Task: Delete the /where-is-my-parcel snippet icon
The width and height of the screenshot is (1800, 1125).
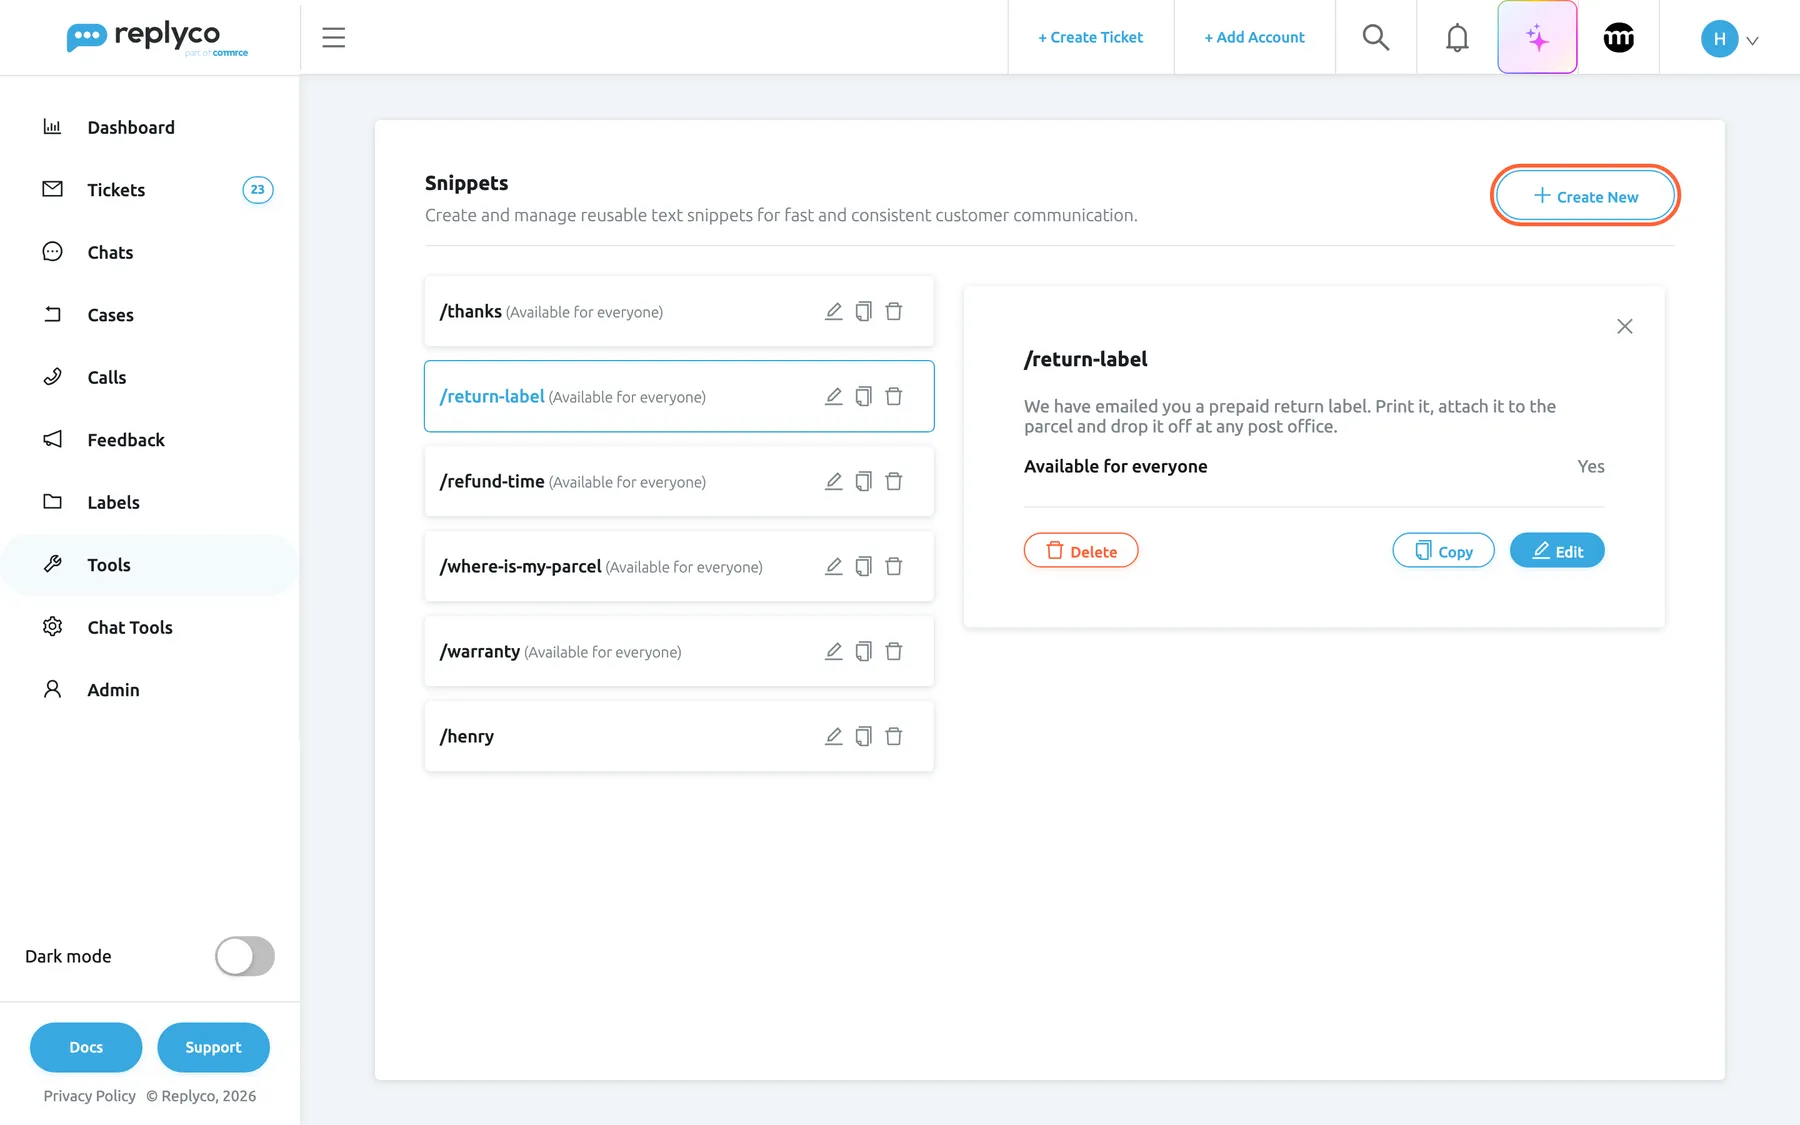Action: pyautogui.click(x=894, y=566)
